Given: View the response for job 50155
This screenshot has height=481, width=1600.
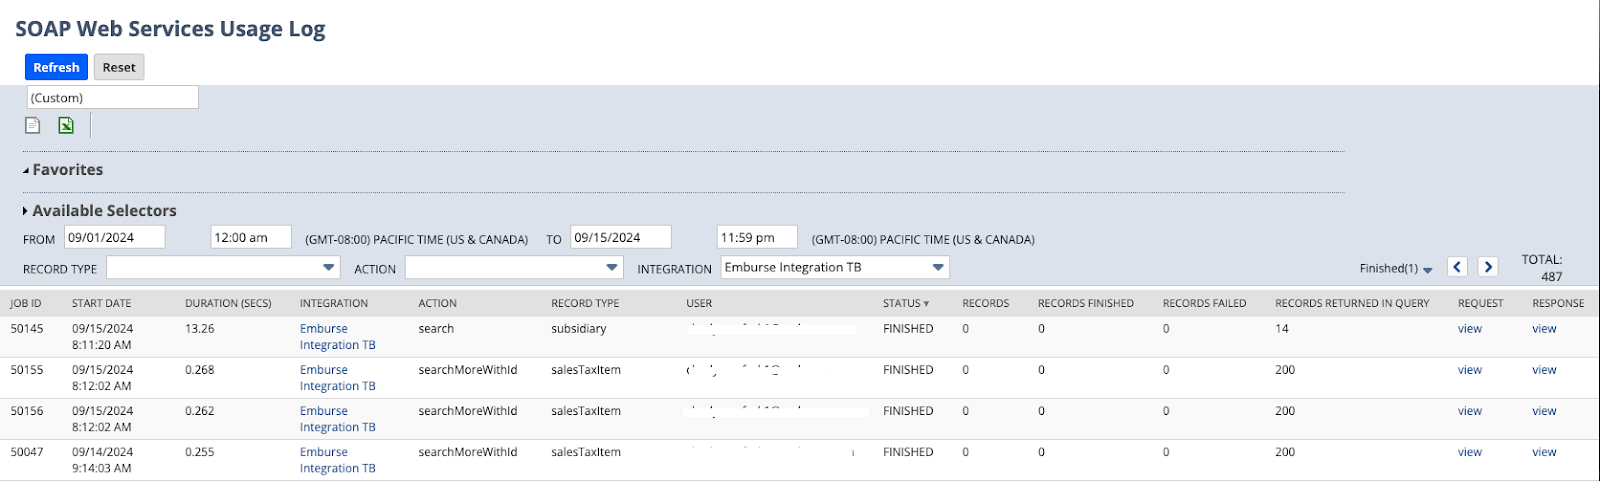Looking at the screenshot, I should tap(1544, 370).
